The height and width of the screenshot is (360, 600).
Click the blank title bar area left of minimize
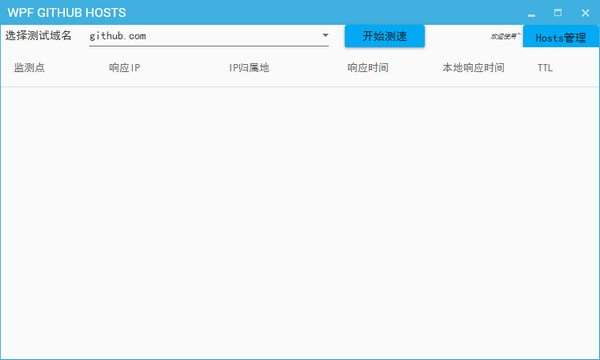click(x=325, y=13)
